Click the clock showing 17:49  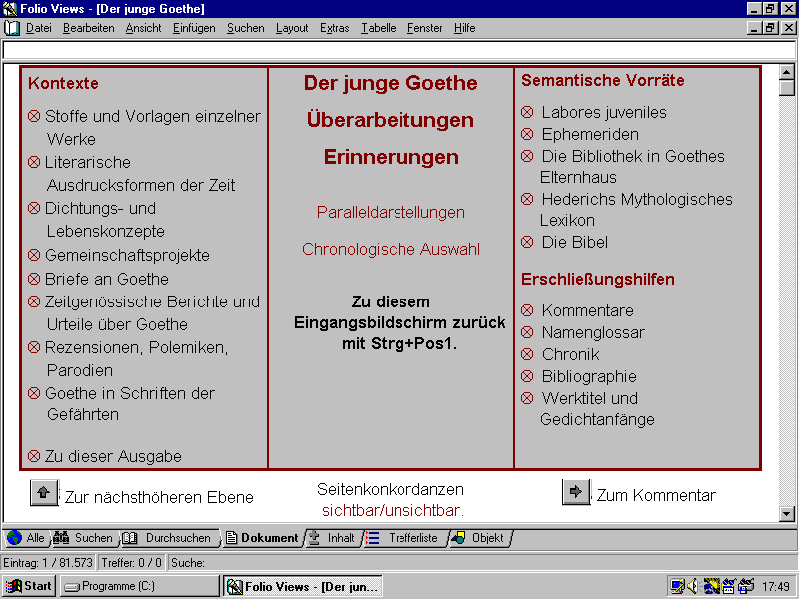point(776,587)
